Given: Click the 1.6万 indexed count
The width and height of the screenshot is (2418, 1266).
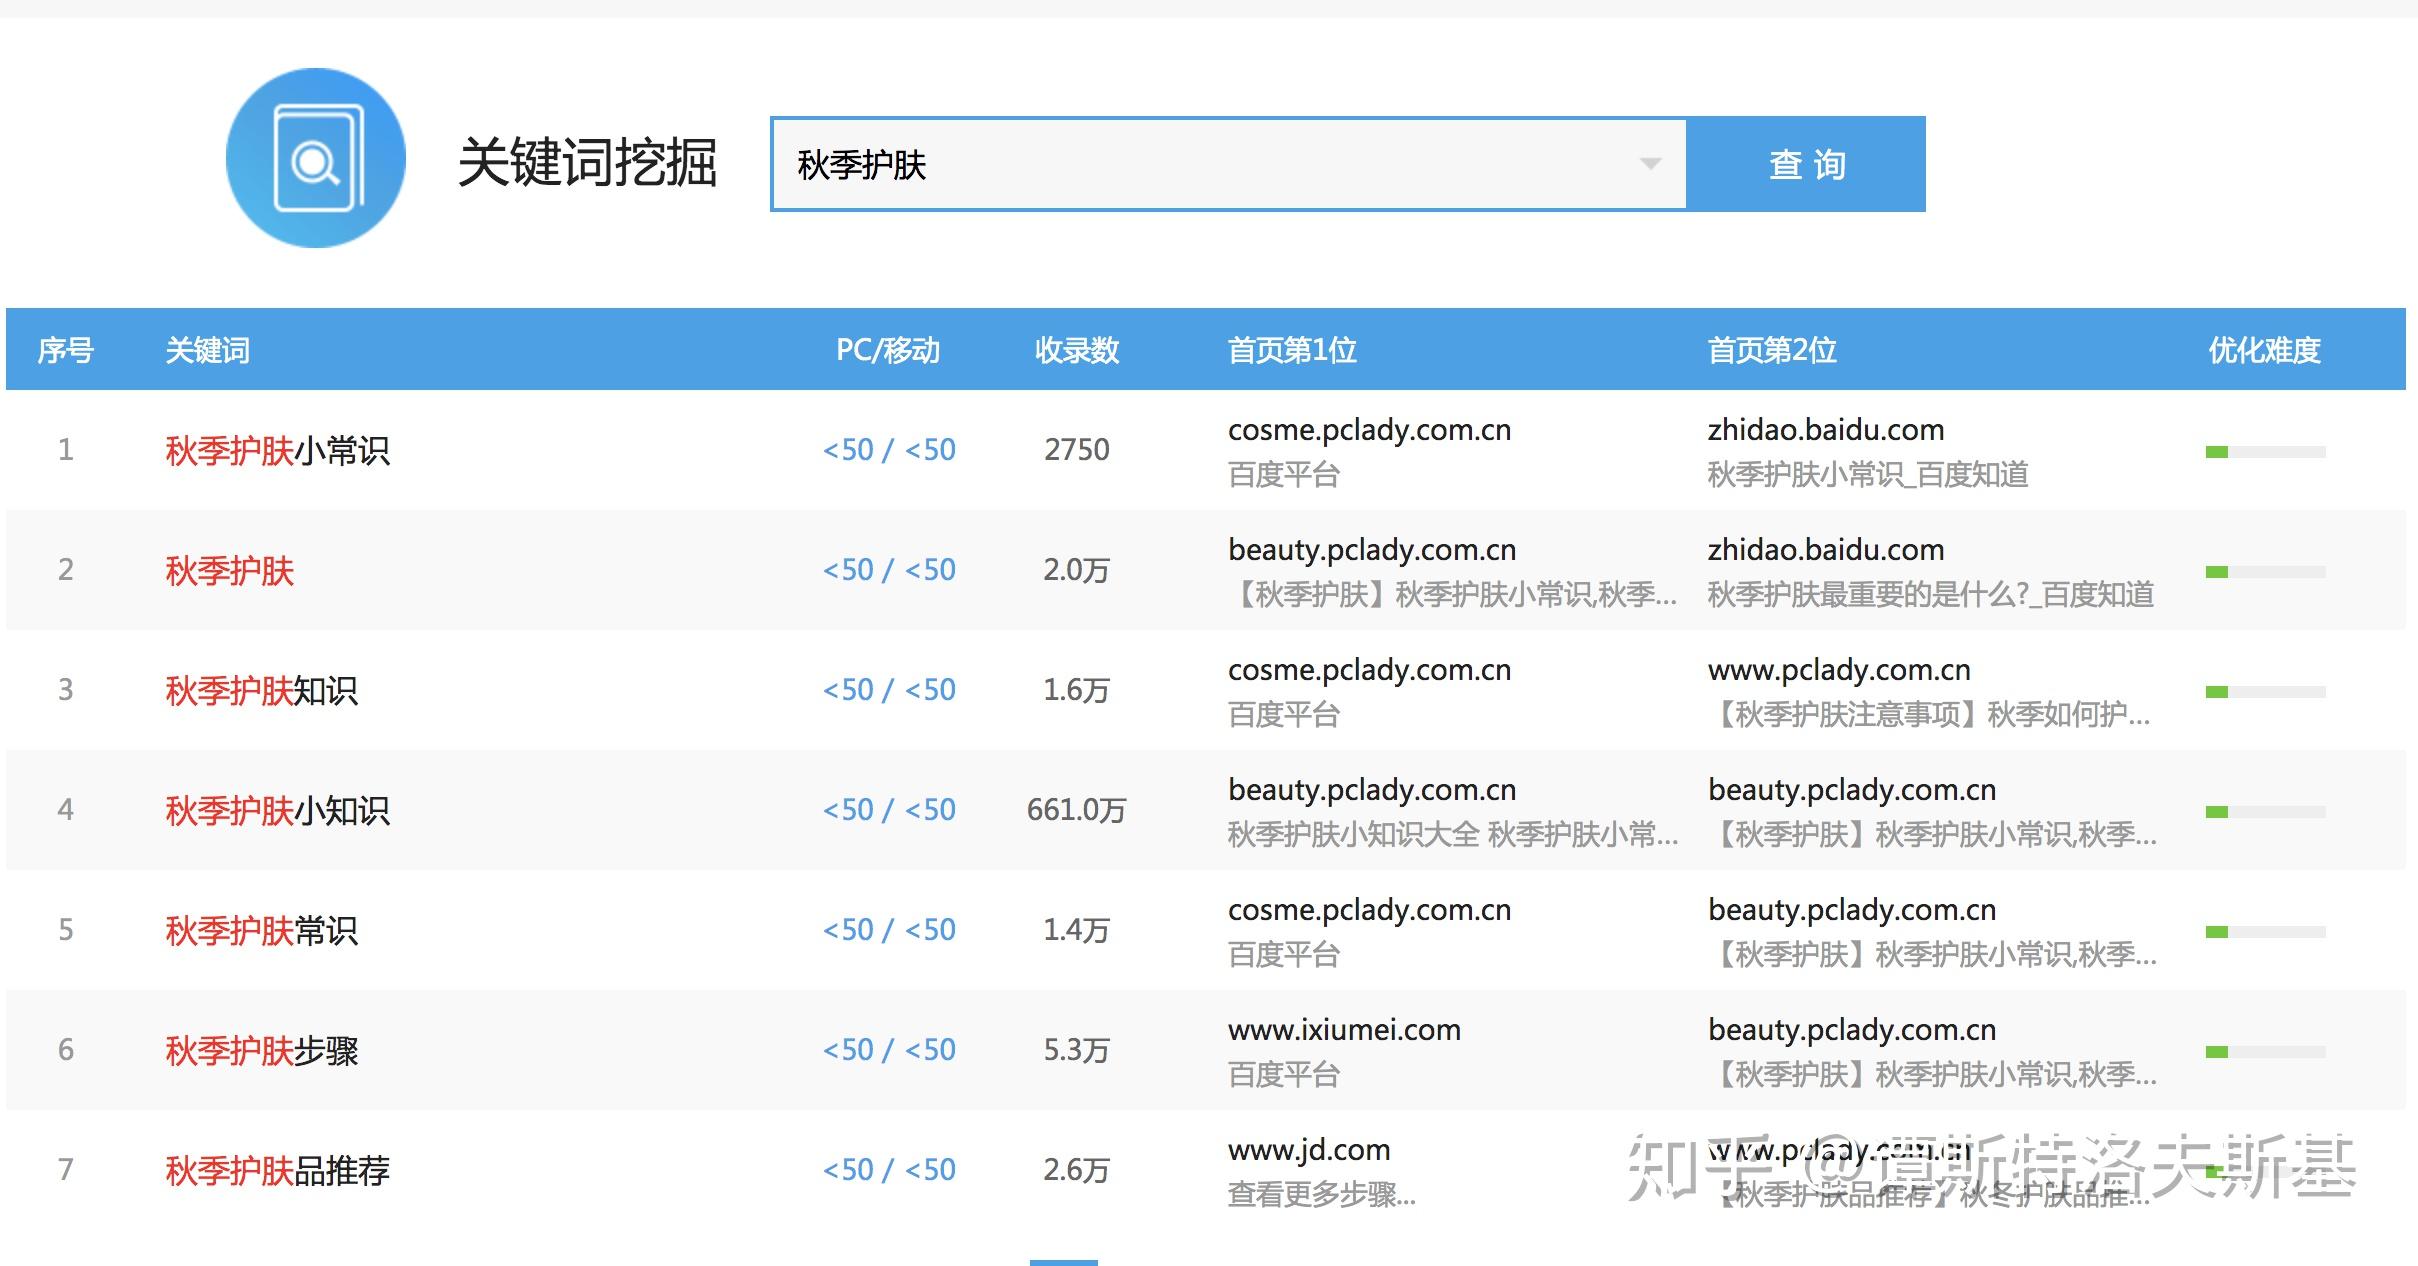Looking at the screenshot, I should pyautogui.click(x=1077, y=690).
